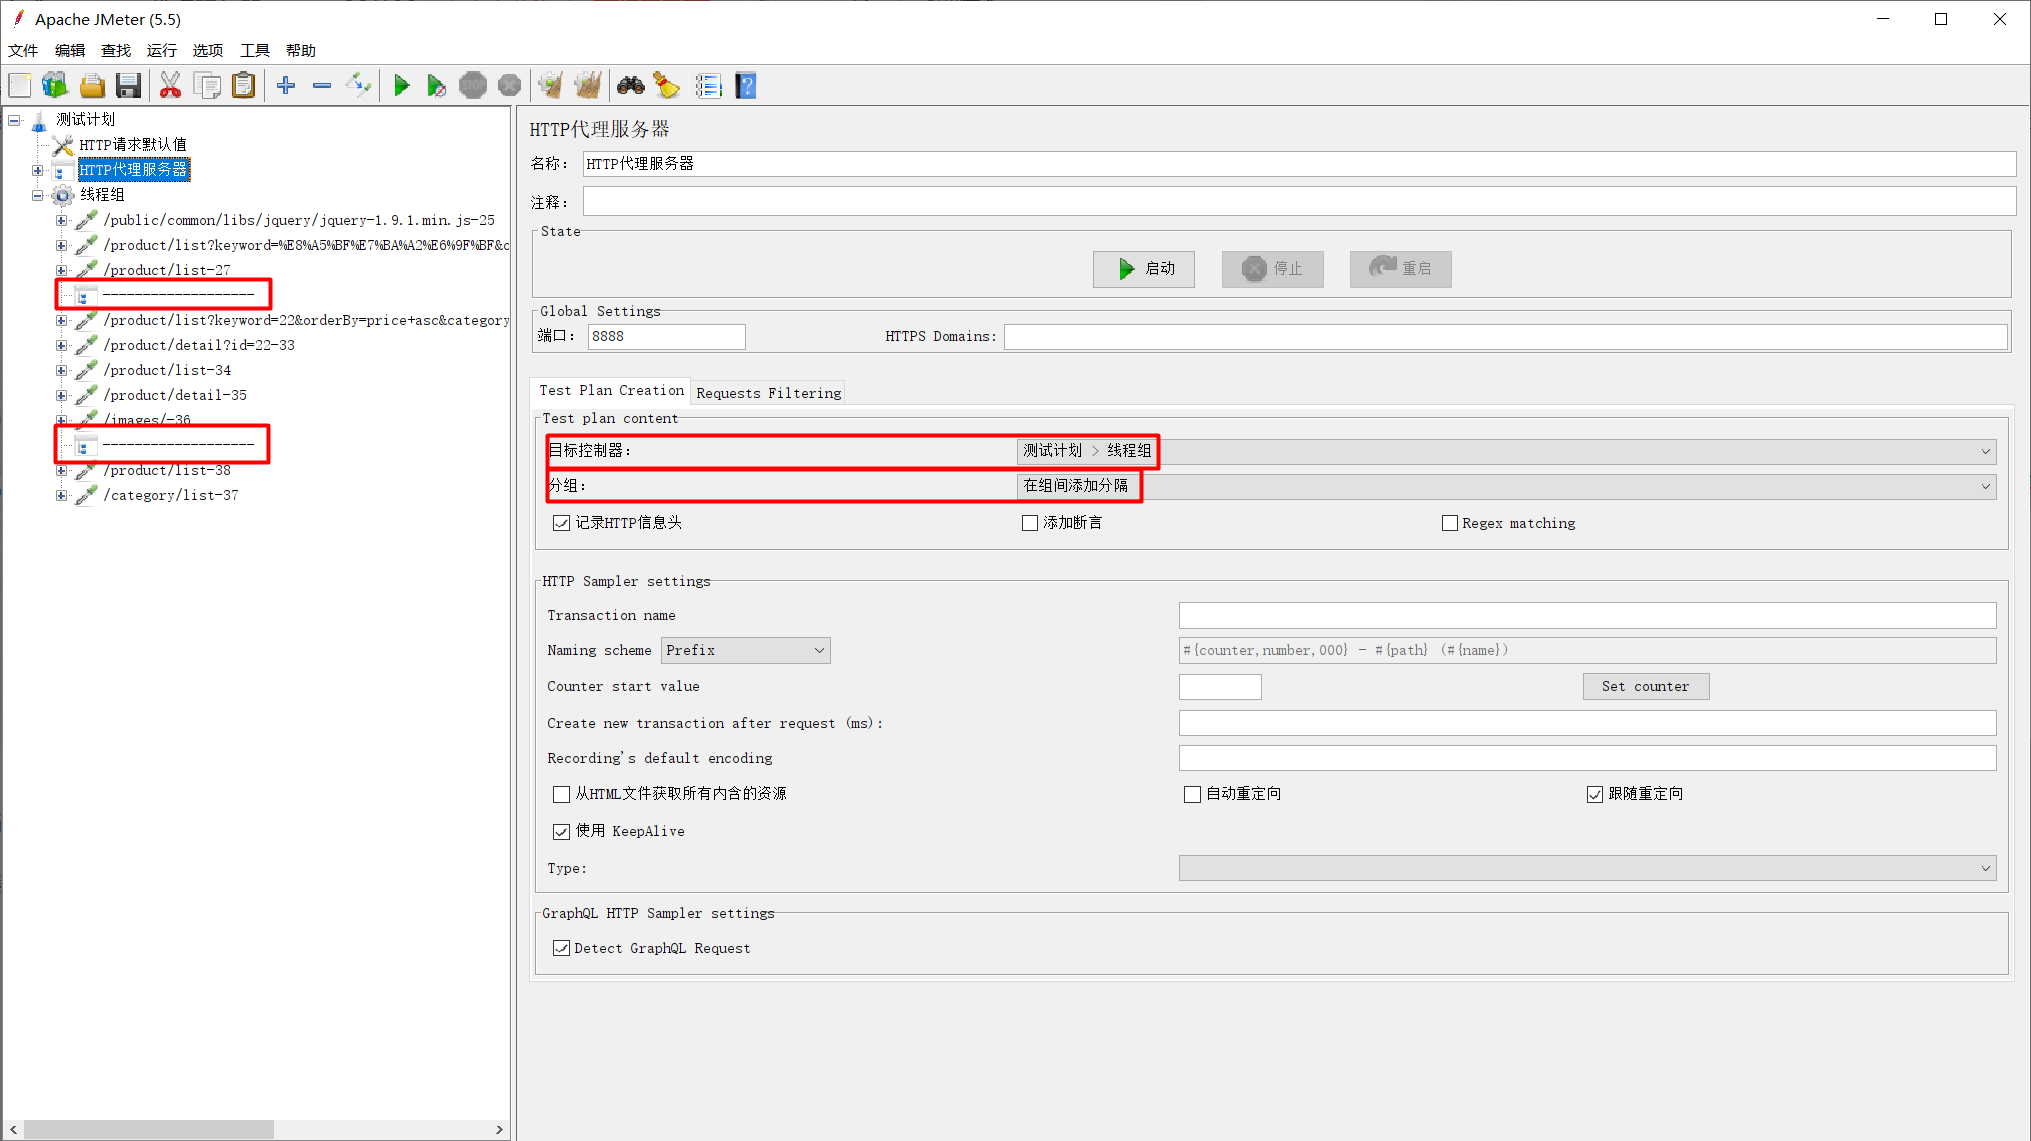Toggle 记录HTTP信息头 checkbox
This screenshot has height=1141, width=2031.
point(561,523)
